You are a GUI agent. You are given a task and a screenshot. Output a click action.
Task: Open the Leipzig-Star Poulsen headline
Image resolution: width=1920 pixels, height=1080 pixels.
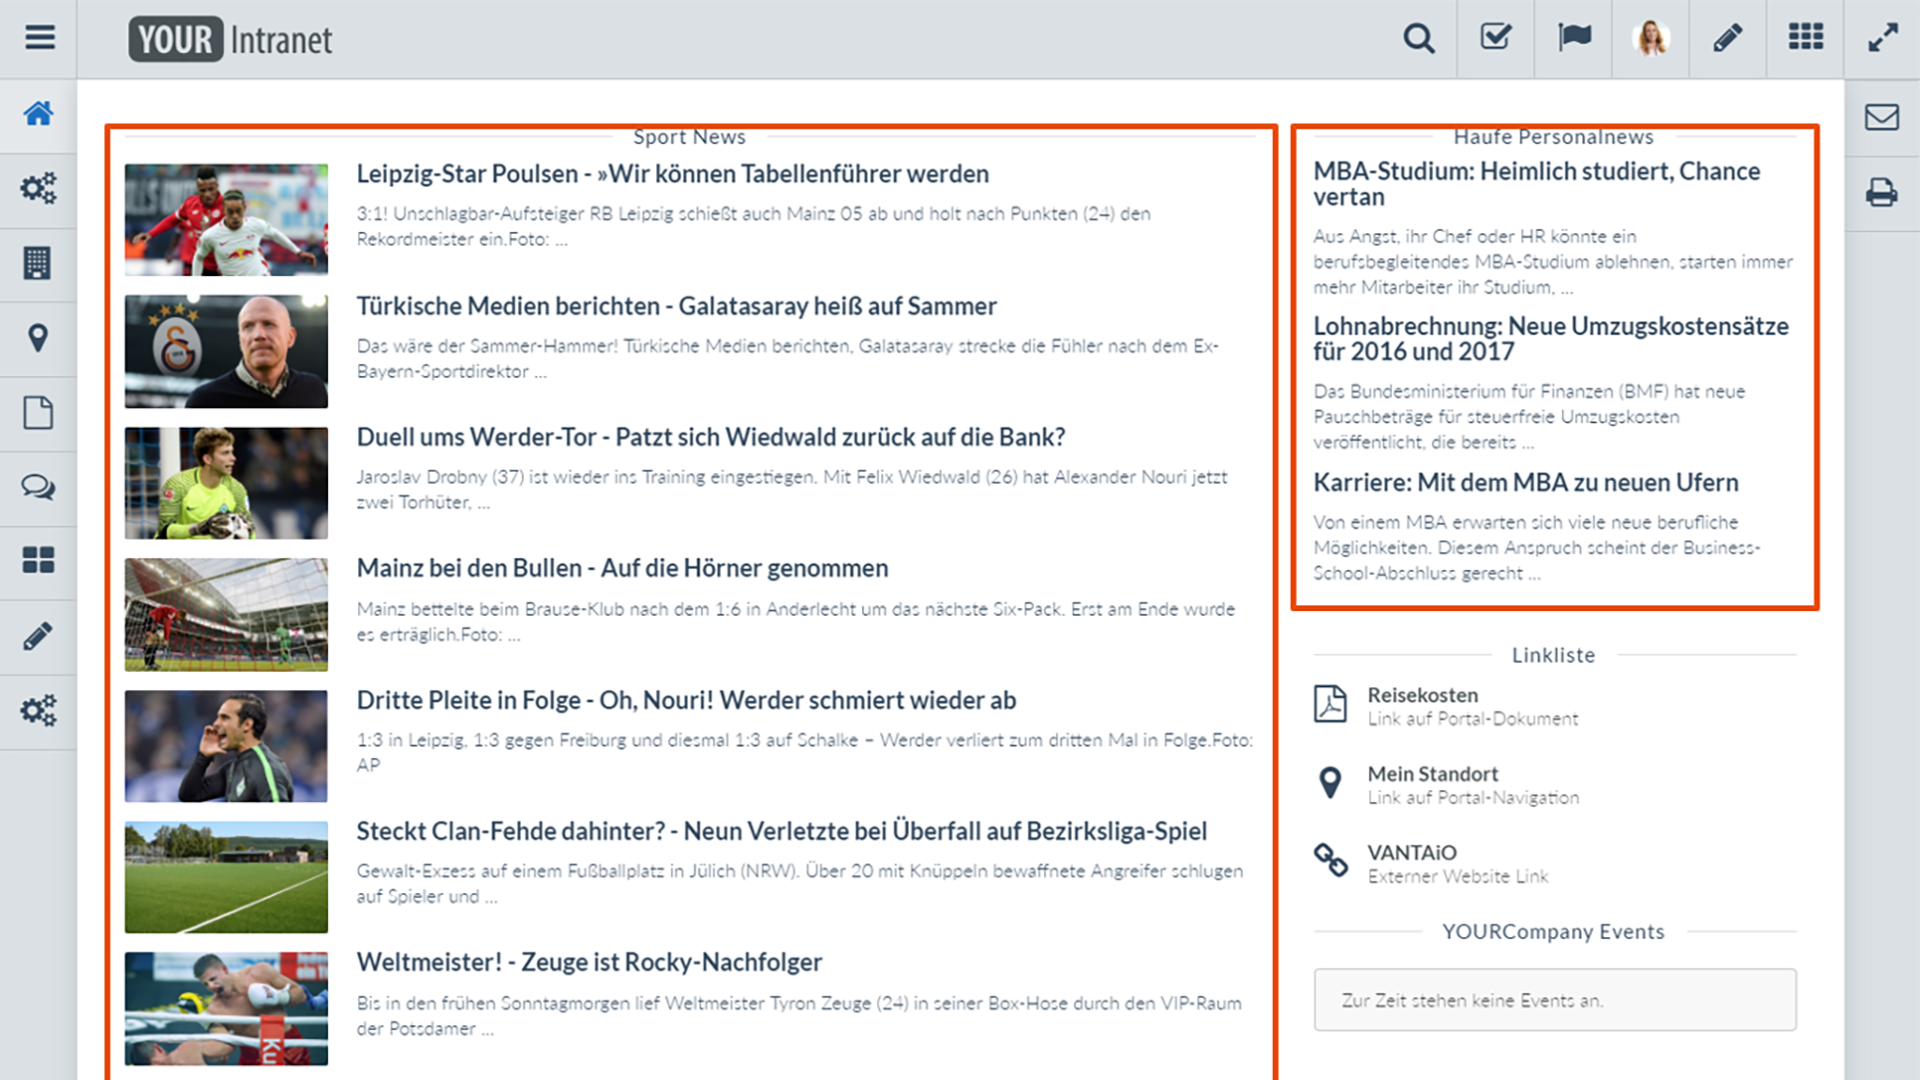pos(672,174)
